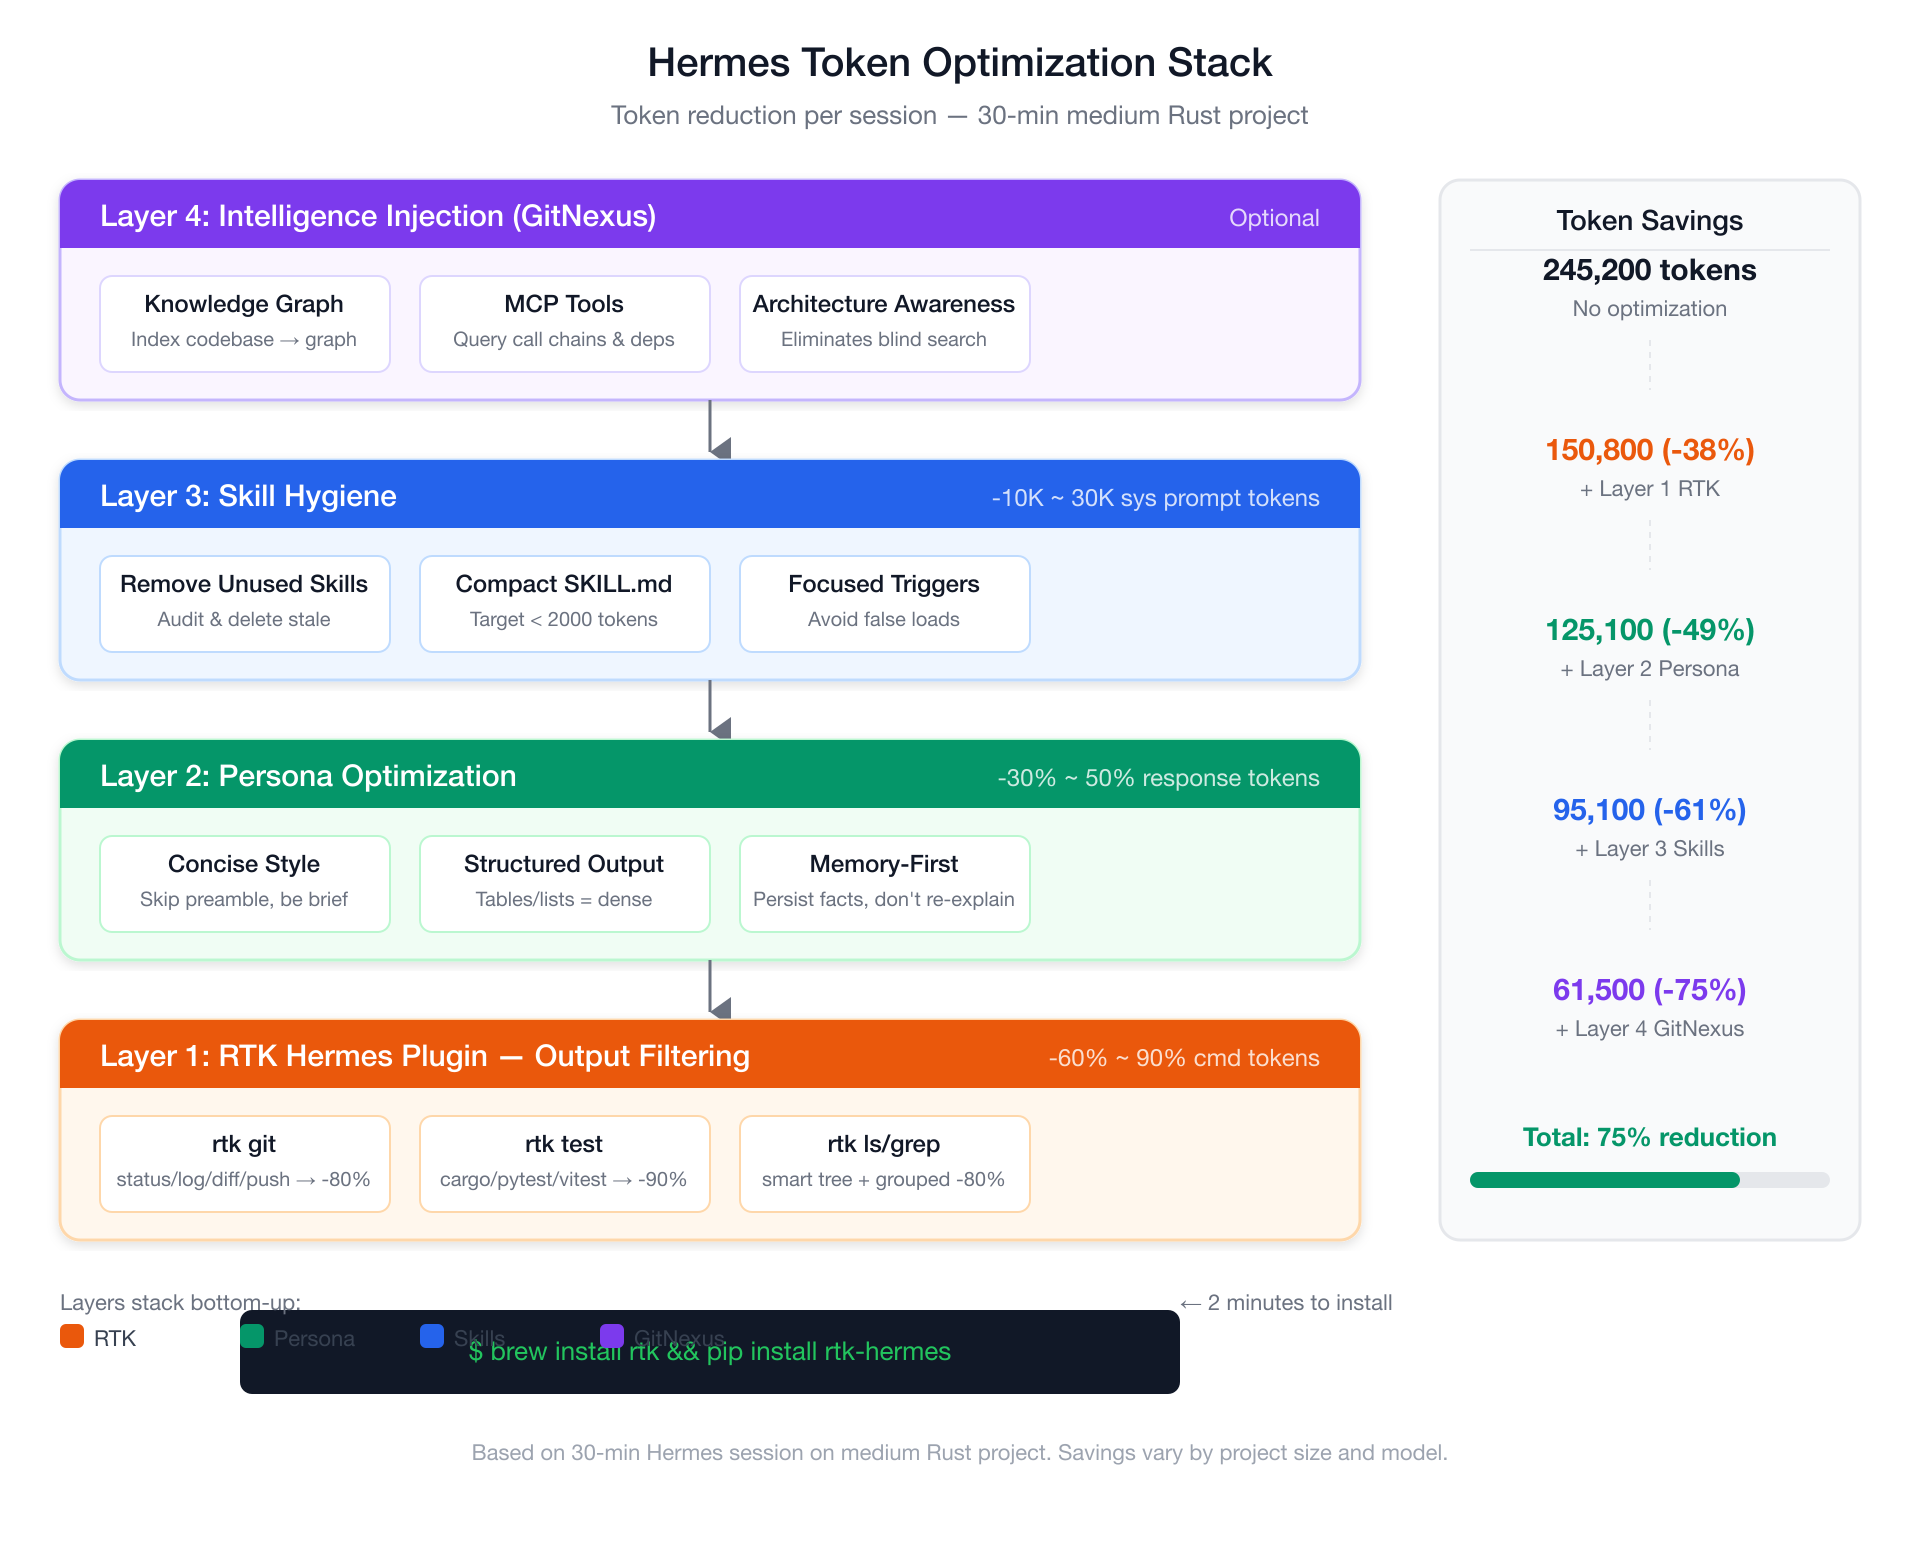Click the Focused Triggers card
The height and width of the screenshot is (1560, 1920).
884,604
